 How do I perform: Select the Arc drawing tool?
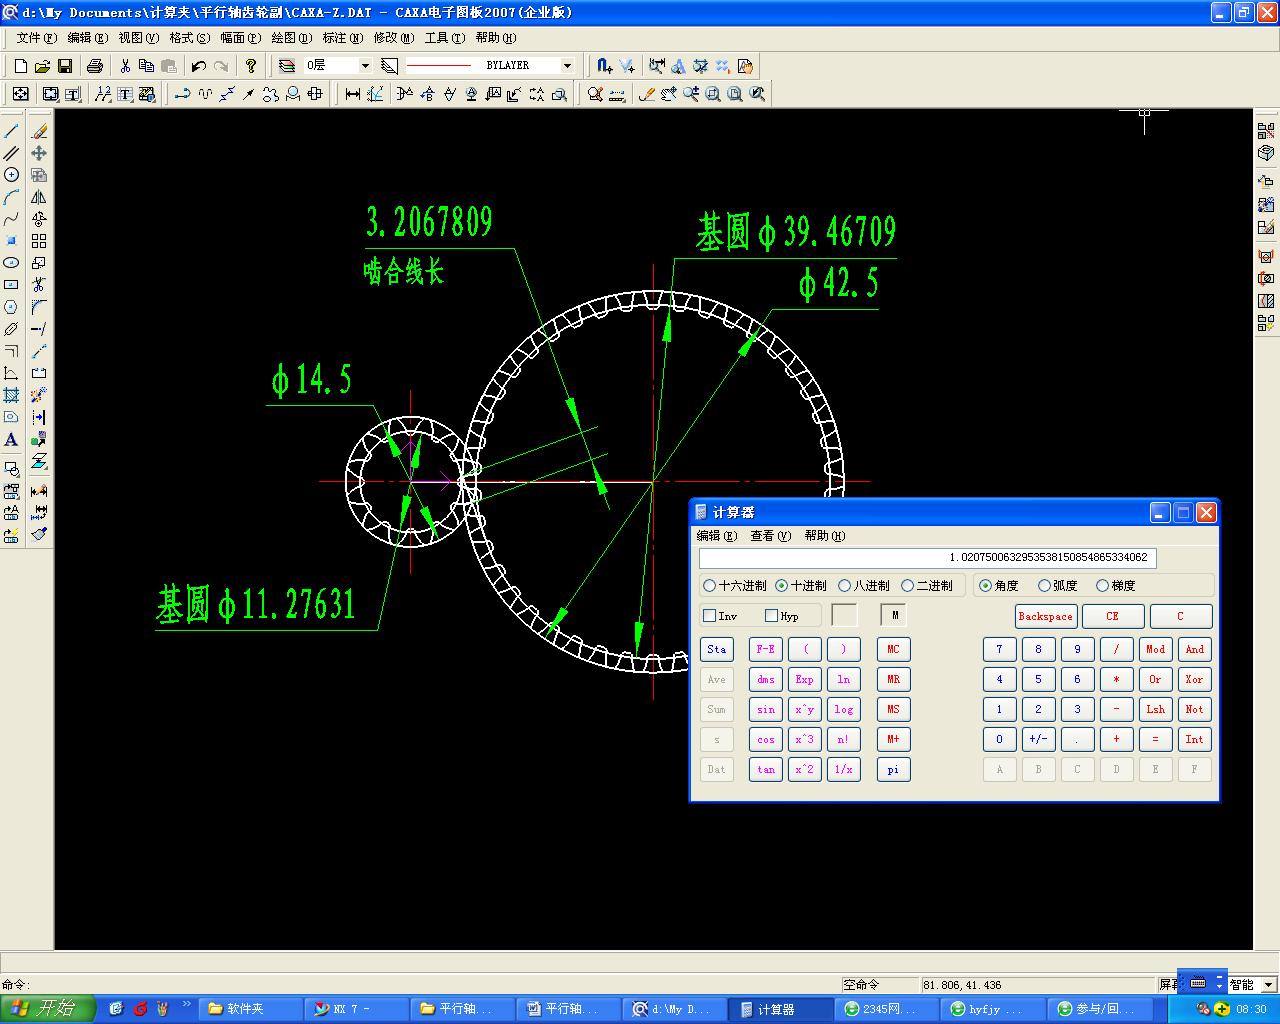tap(11, 197)
